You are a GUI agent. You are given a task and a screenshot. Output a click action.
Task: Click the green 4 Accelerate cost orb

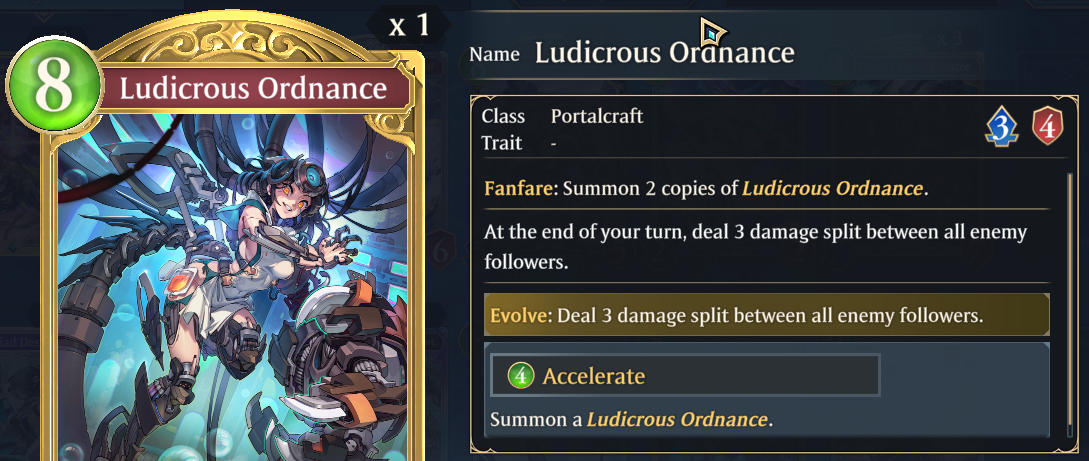coord(521,376)
